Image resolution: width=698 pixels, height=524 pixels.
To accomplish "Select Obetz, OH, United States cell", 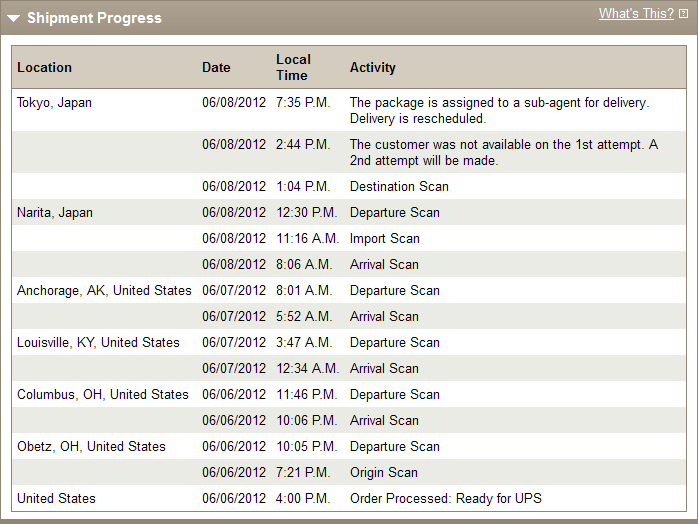I will coord(91,447).
